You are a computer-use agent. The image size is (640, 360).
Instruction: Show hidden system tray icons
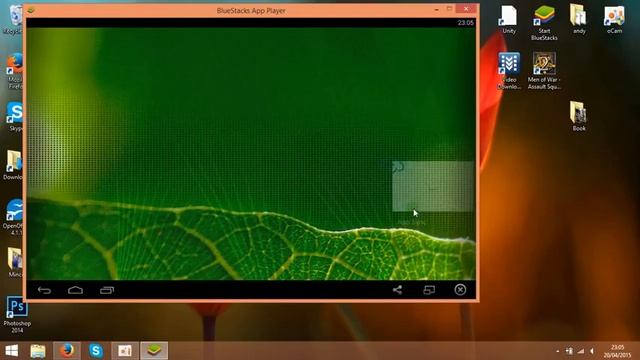tap(558, 351)
